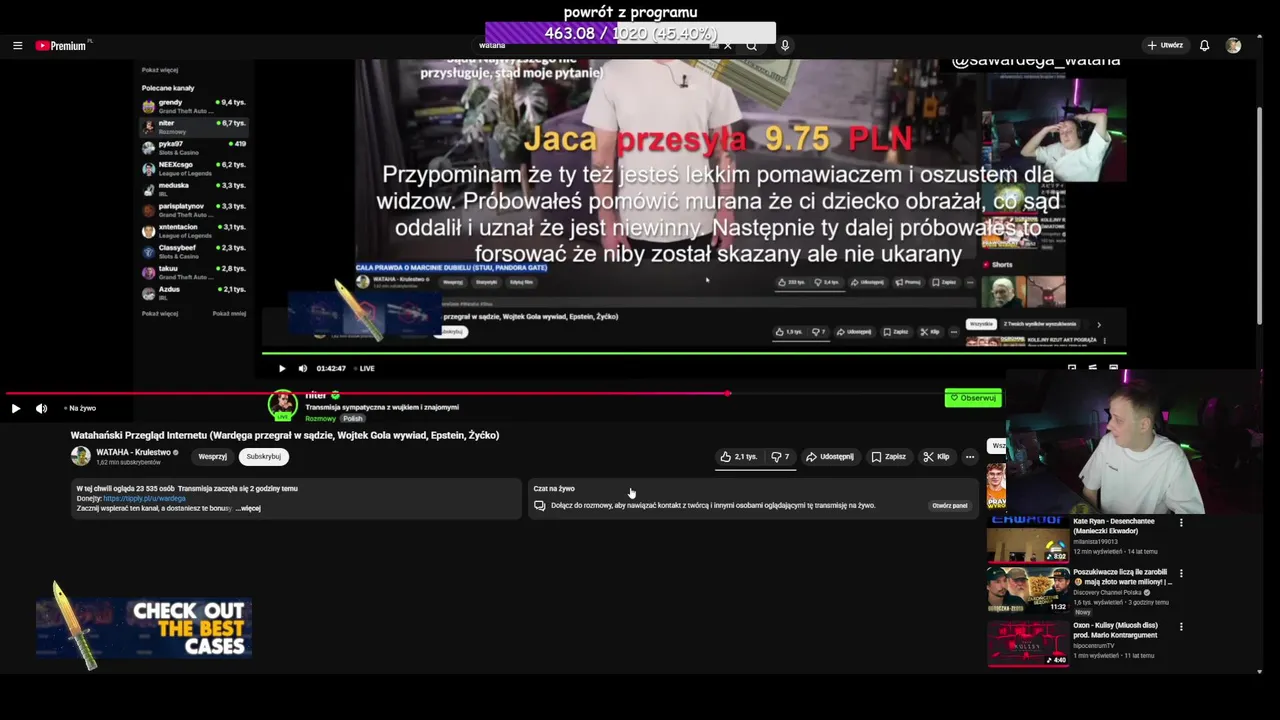Open live chat with Otwórz panel

click(x=950, y=505)
